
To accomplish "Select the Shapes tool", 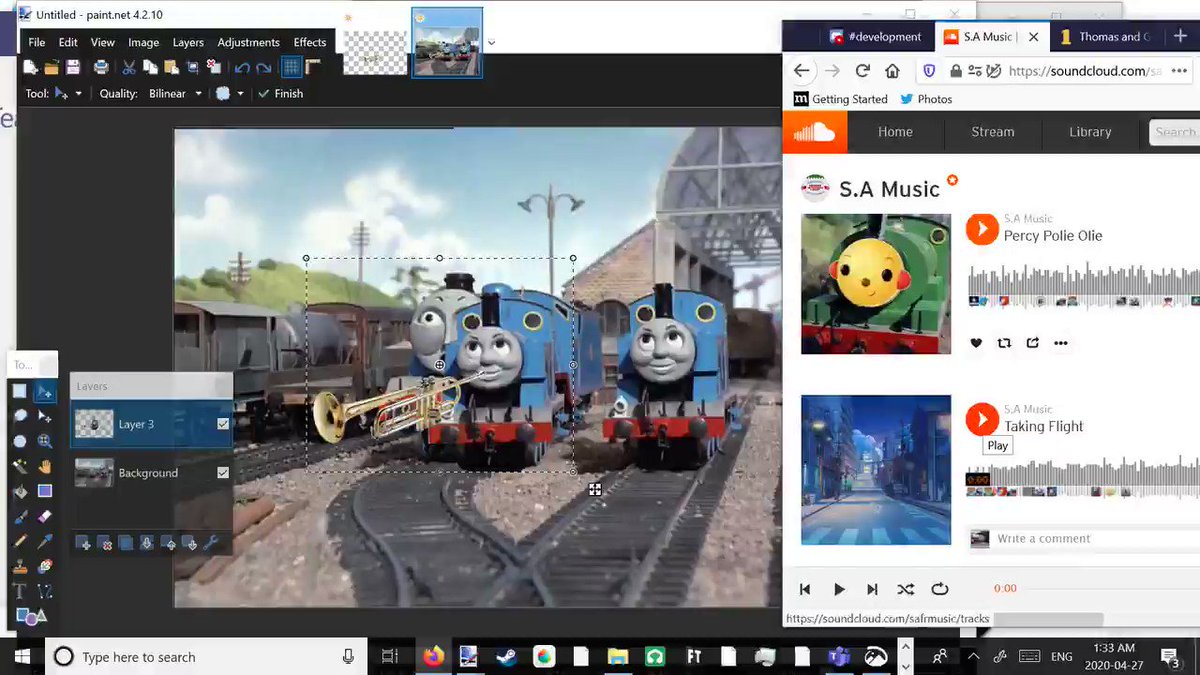I will pyautogui.click(x=31, y=616).
